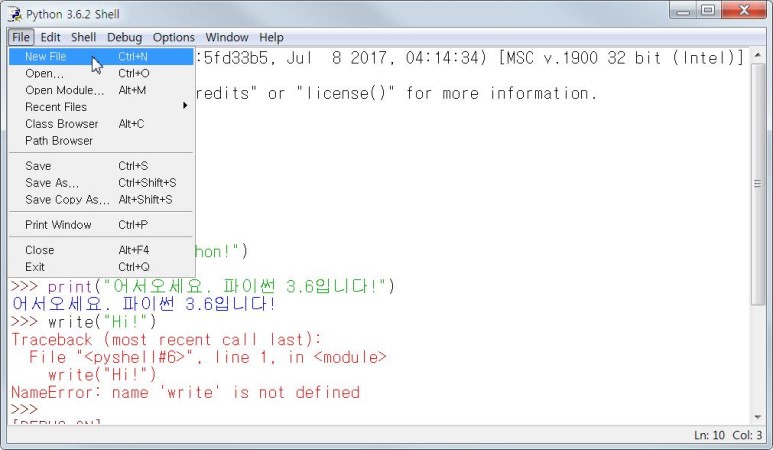Open the Shell menu
This screenshot has width=773, height=450.
point(83,37)
